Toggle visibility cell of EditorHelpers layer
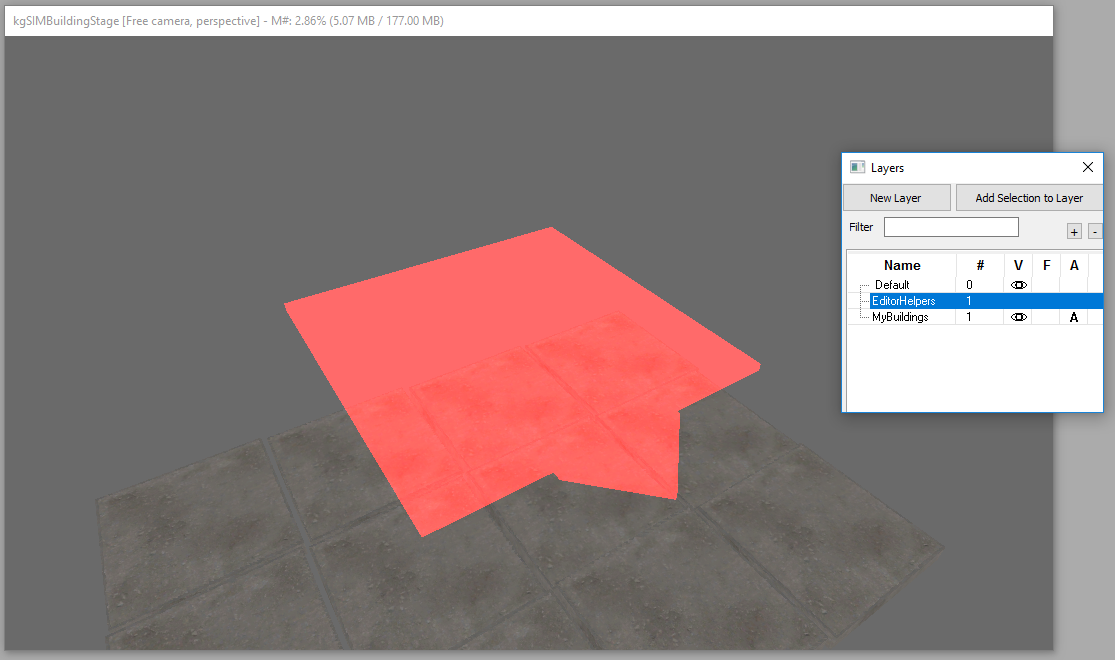The image size is (1115, 660). point(1018,301)
